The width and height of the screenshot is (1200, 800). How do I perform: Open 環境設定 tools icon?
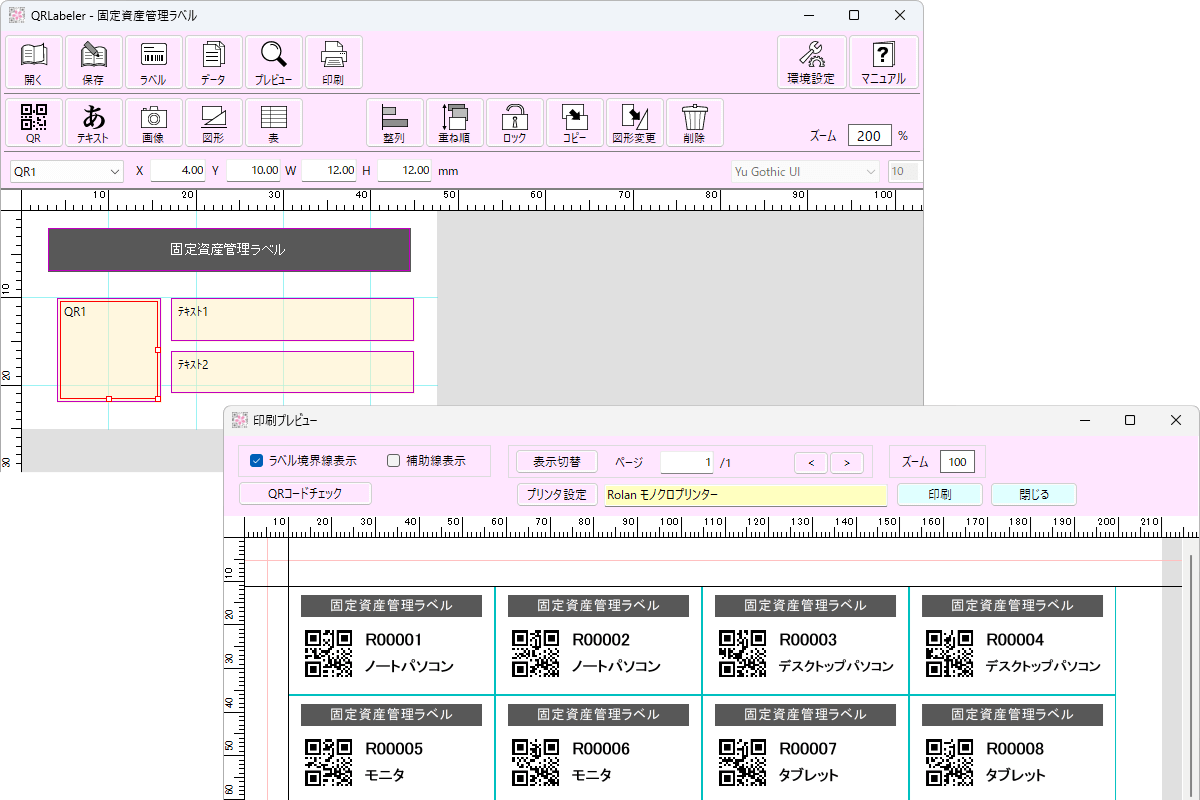pos(811,63)
